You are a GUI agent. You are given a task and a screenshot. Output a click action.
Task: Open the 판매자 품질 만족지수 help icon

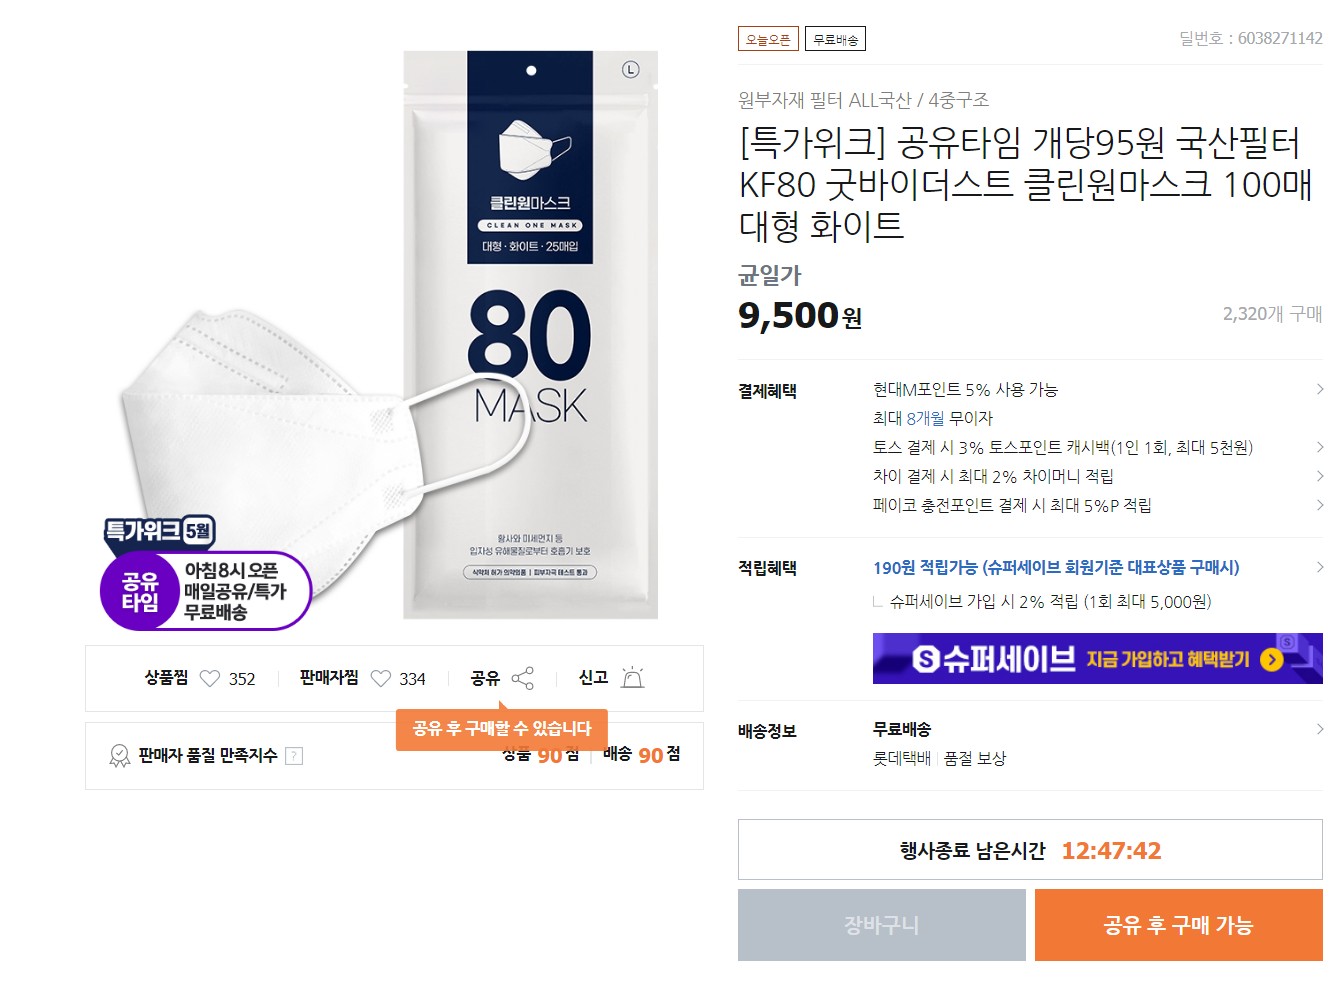point(294,756)
